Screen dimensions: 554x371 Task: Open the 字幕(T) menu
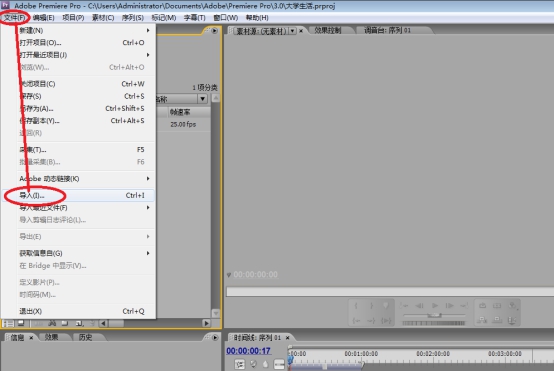tap(194, 18)
